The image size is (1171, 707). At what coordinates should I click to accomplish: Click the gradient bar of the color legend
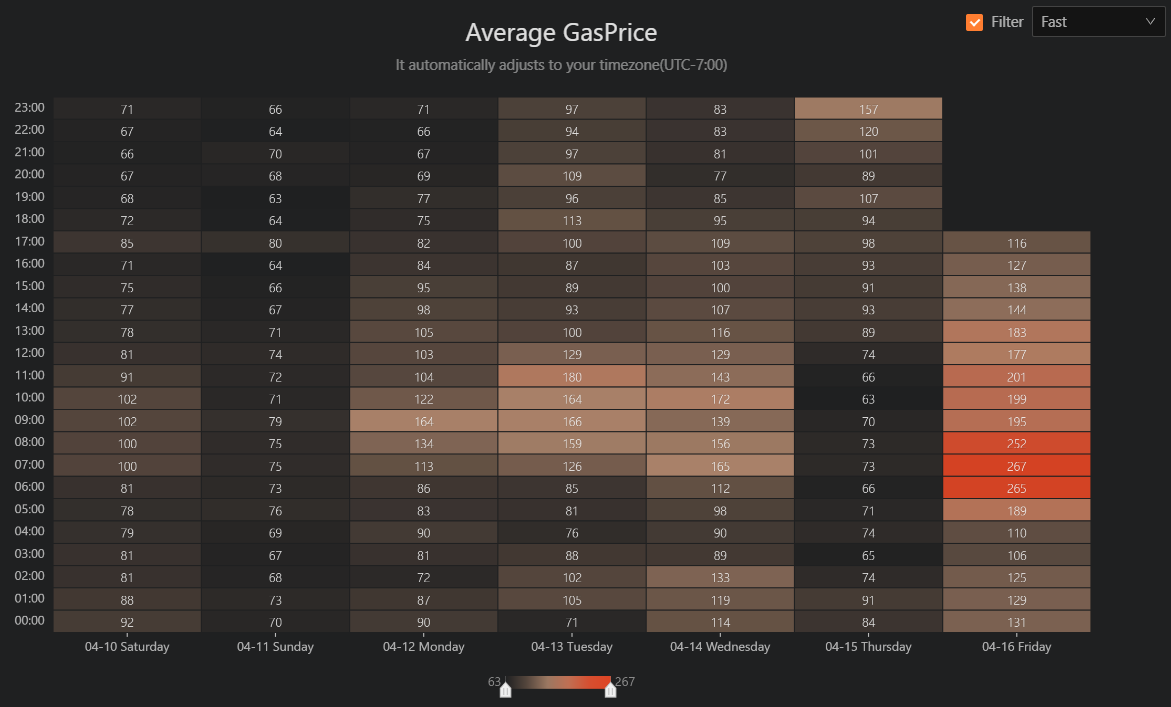[x=558, y=683]
